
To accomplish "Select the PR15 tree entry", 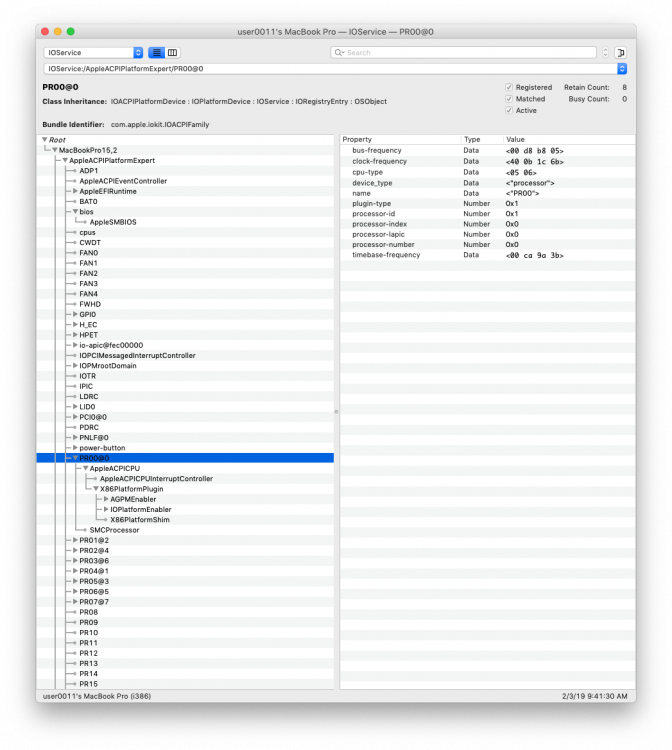I will 88,684.
